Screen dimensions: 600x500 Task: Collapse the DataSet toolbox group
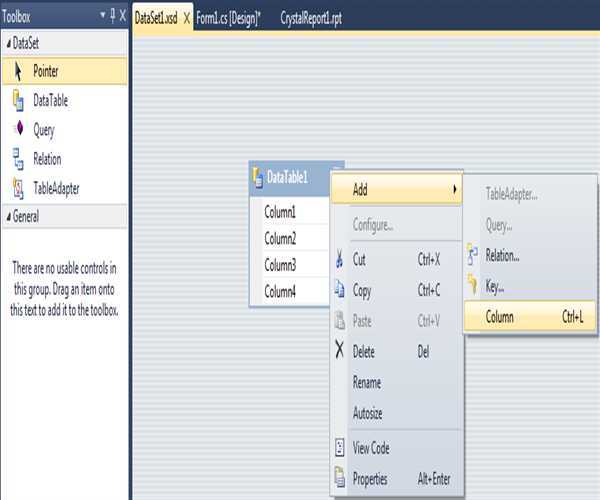(5, 44)
